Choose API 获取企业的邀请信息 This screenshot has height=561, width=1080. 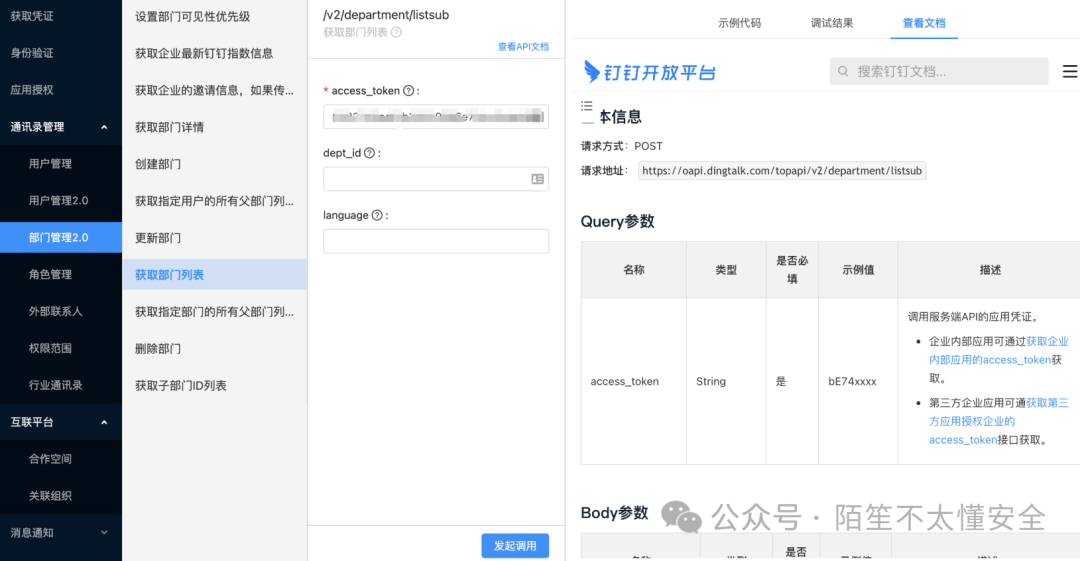pyautogui.click(x=214, y=90)
